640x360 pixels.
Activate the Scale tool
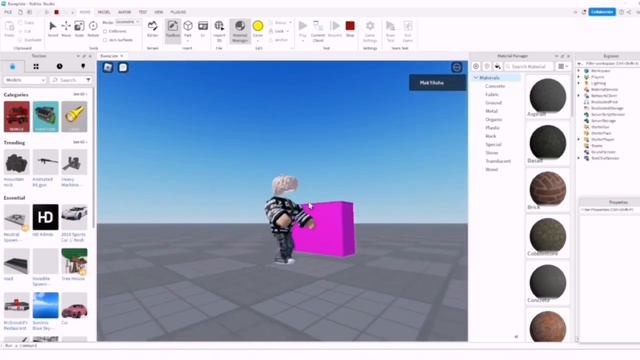tap(79, 29)
